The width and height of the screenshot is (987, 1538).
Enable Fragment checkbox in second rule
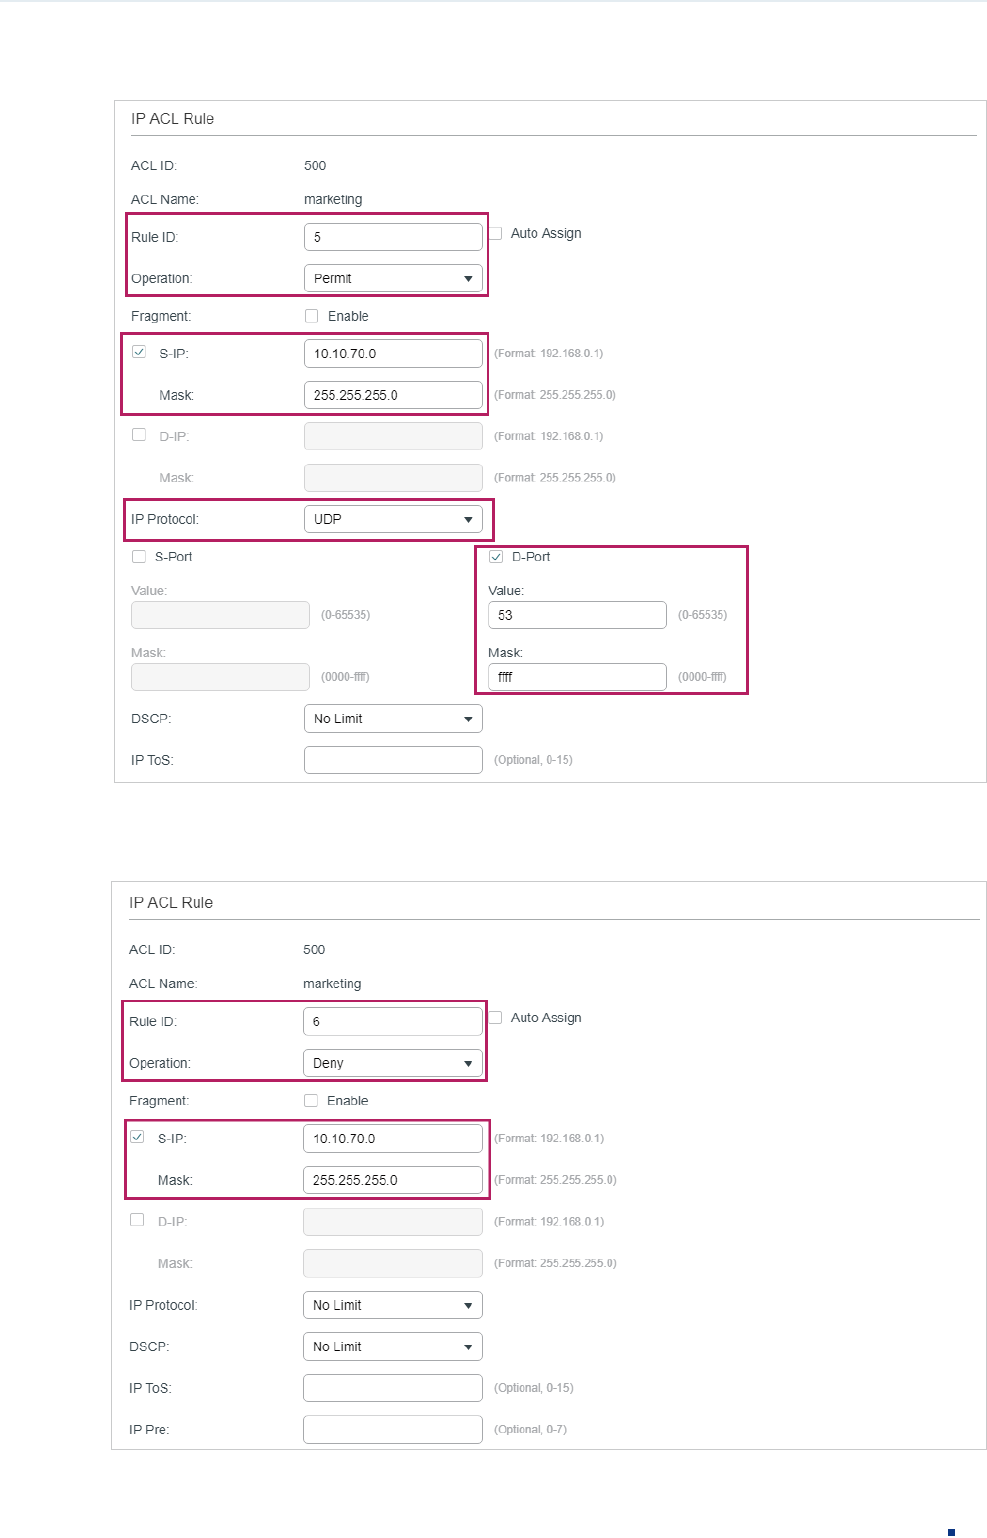(311, 1100)
